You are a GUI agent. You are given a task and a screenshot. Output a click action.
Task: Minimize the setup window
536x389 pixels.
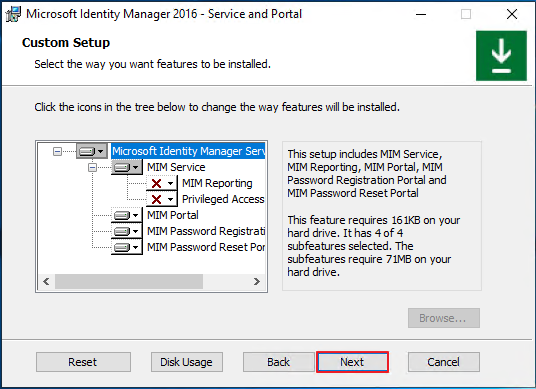(421, 14)
